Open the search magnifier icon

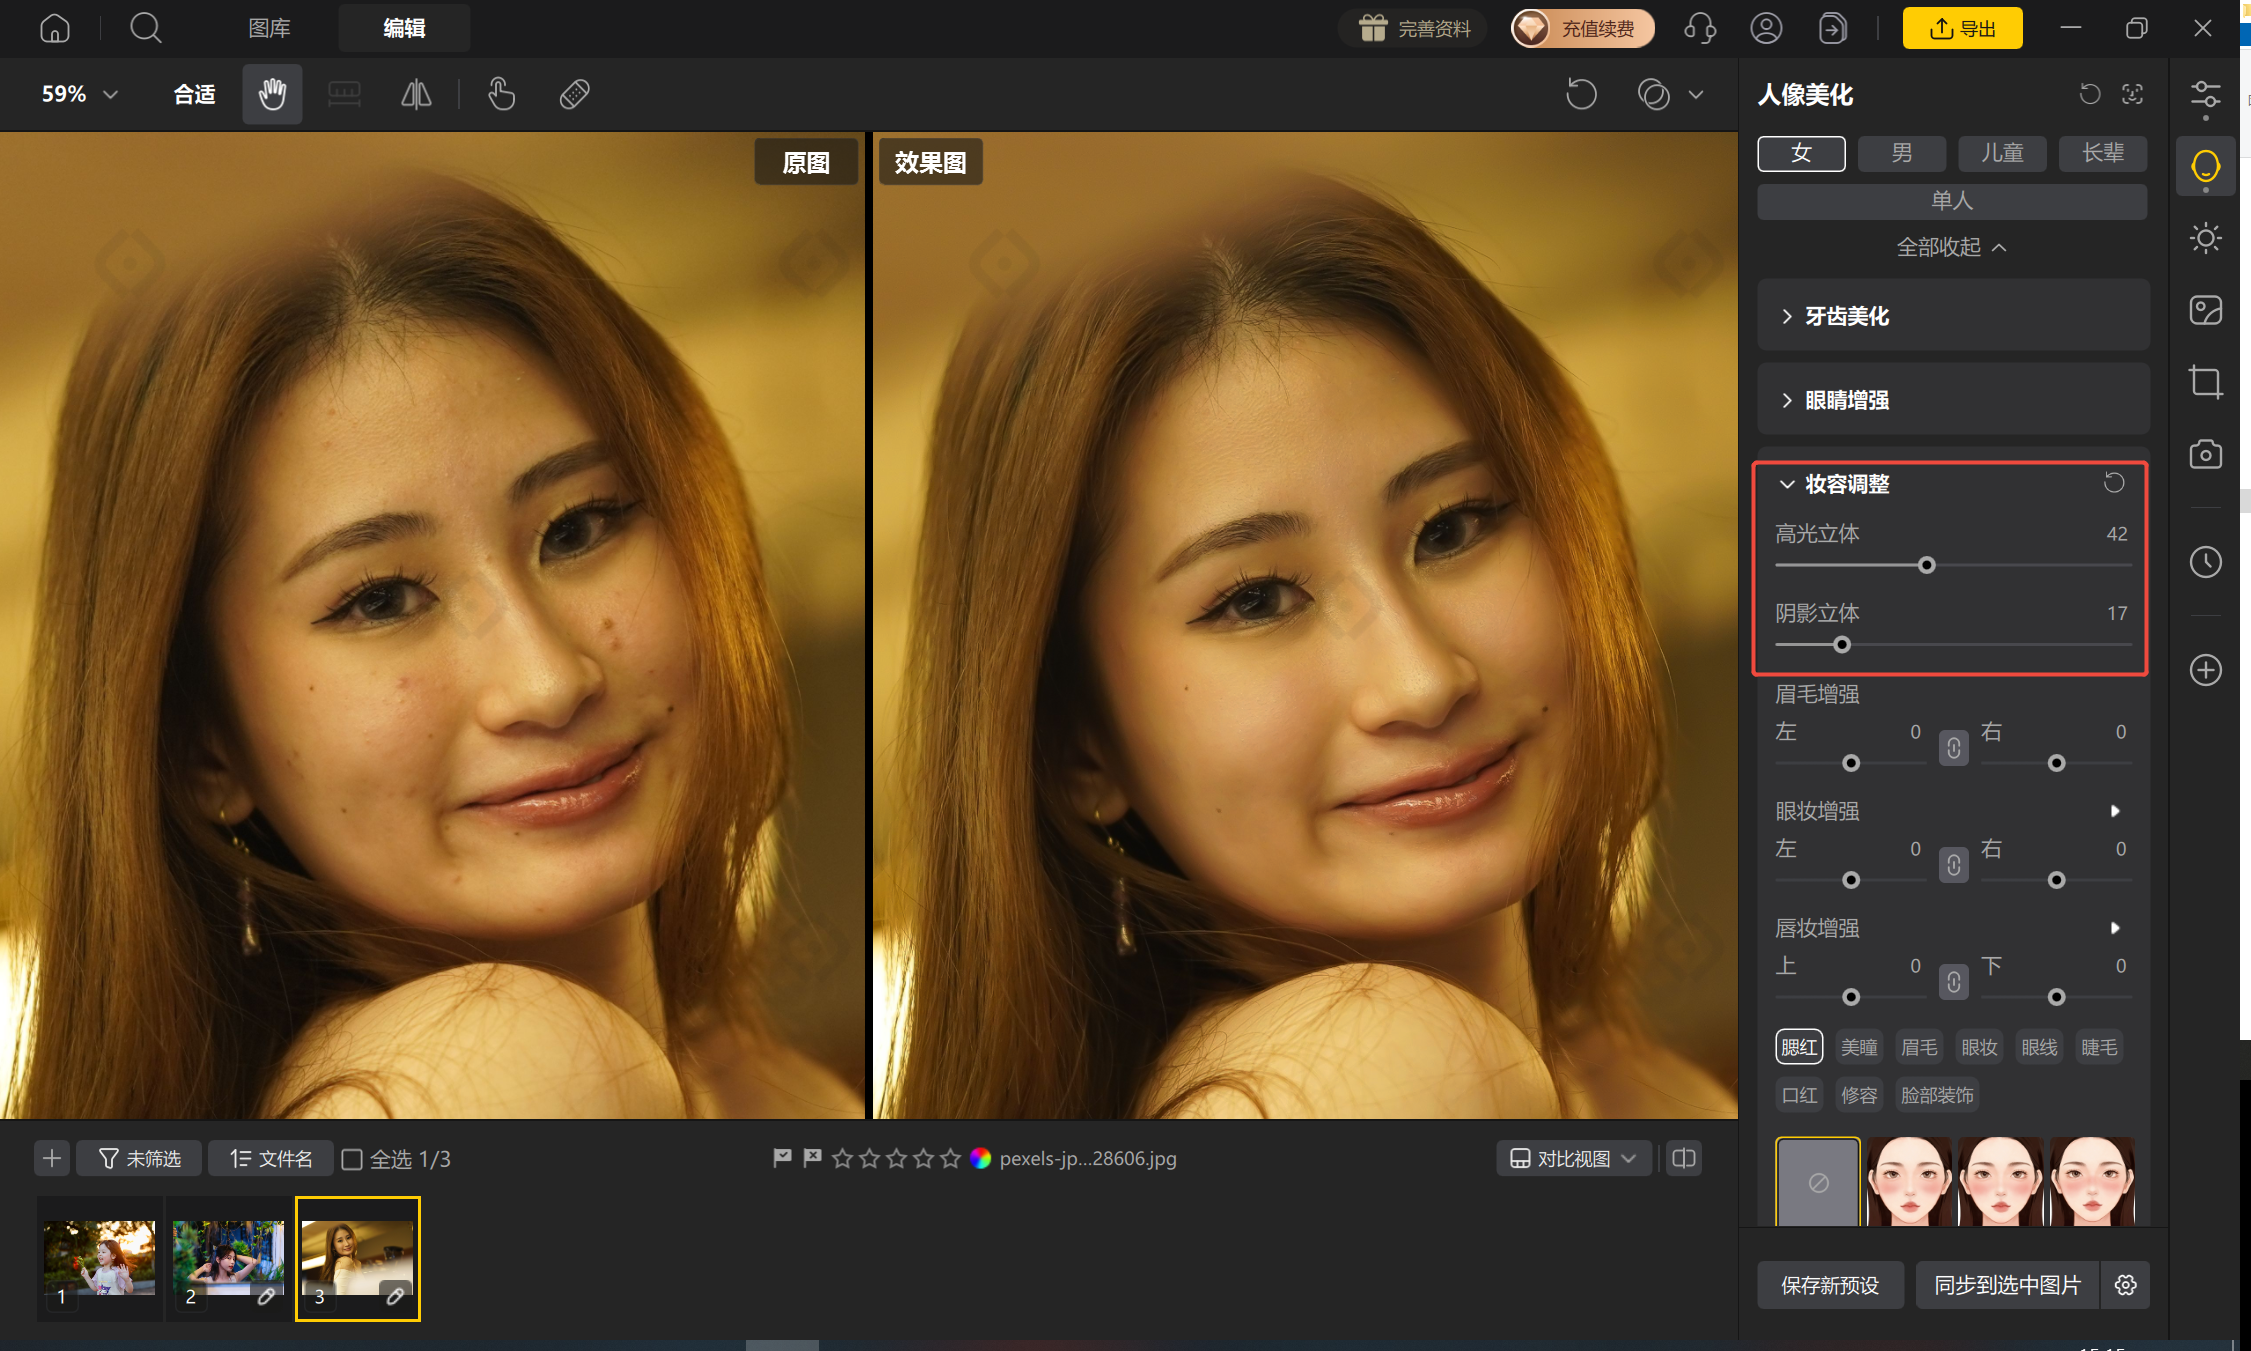pos(146,28)
